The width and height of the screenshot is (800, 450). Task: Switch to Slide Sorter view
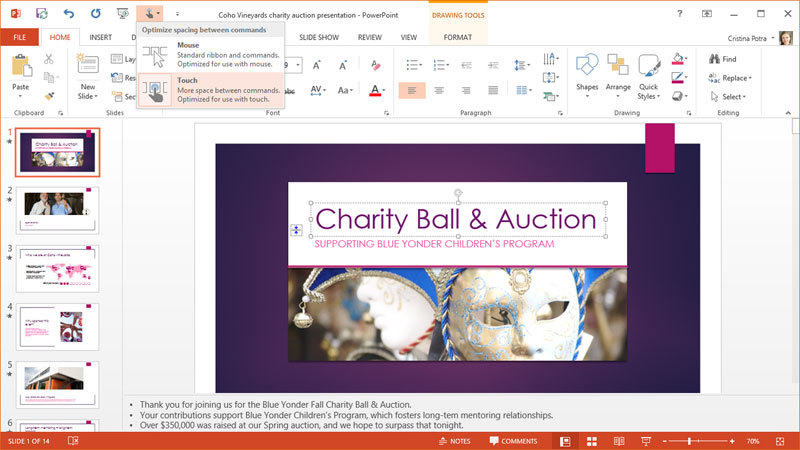click(591, 441)
